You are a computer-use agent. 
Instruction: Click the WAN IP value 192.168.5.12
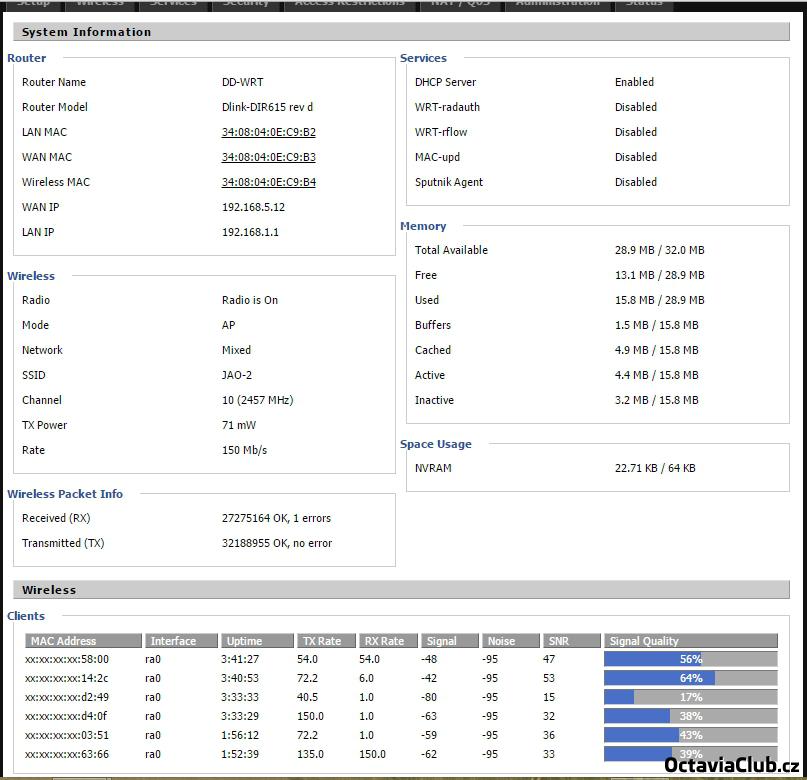pos(253,207)
